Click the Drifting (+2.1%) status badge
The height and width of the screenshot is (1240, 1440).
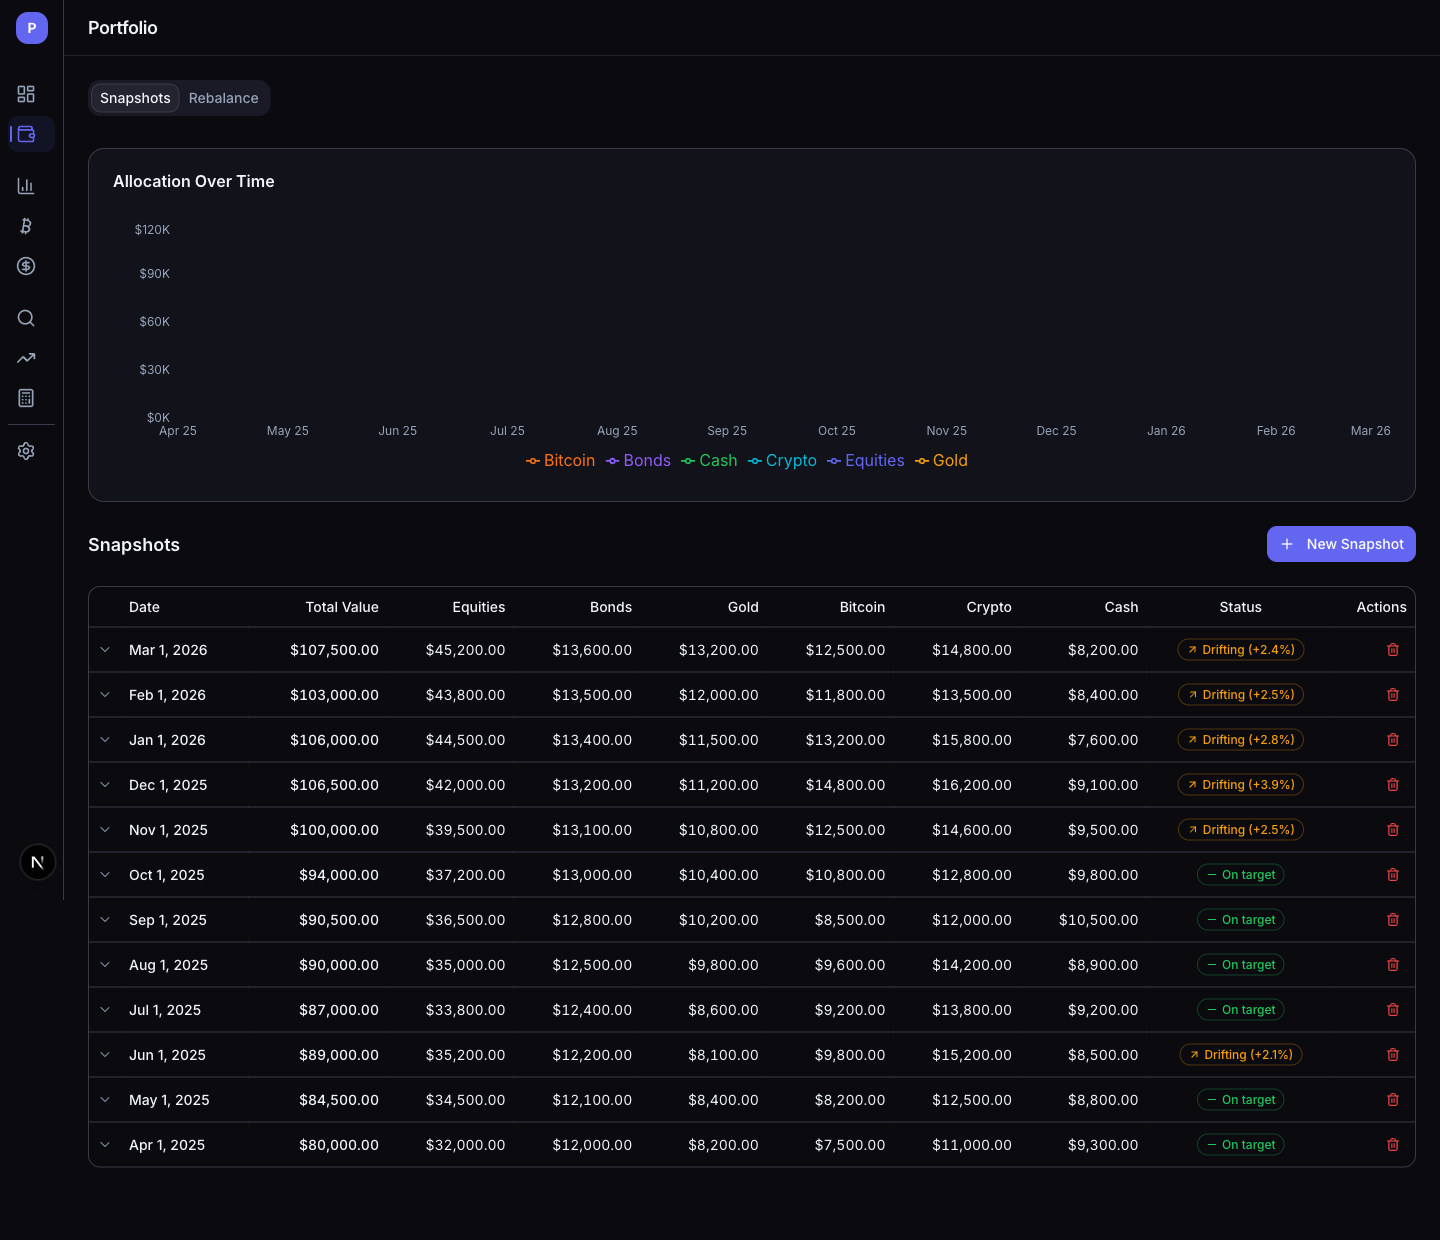point(1241,1055)
